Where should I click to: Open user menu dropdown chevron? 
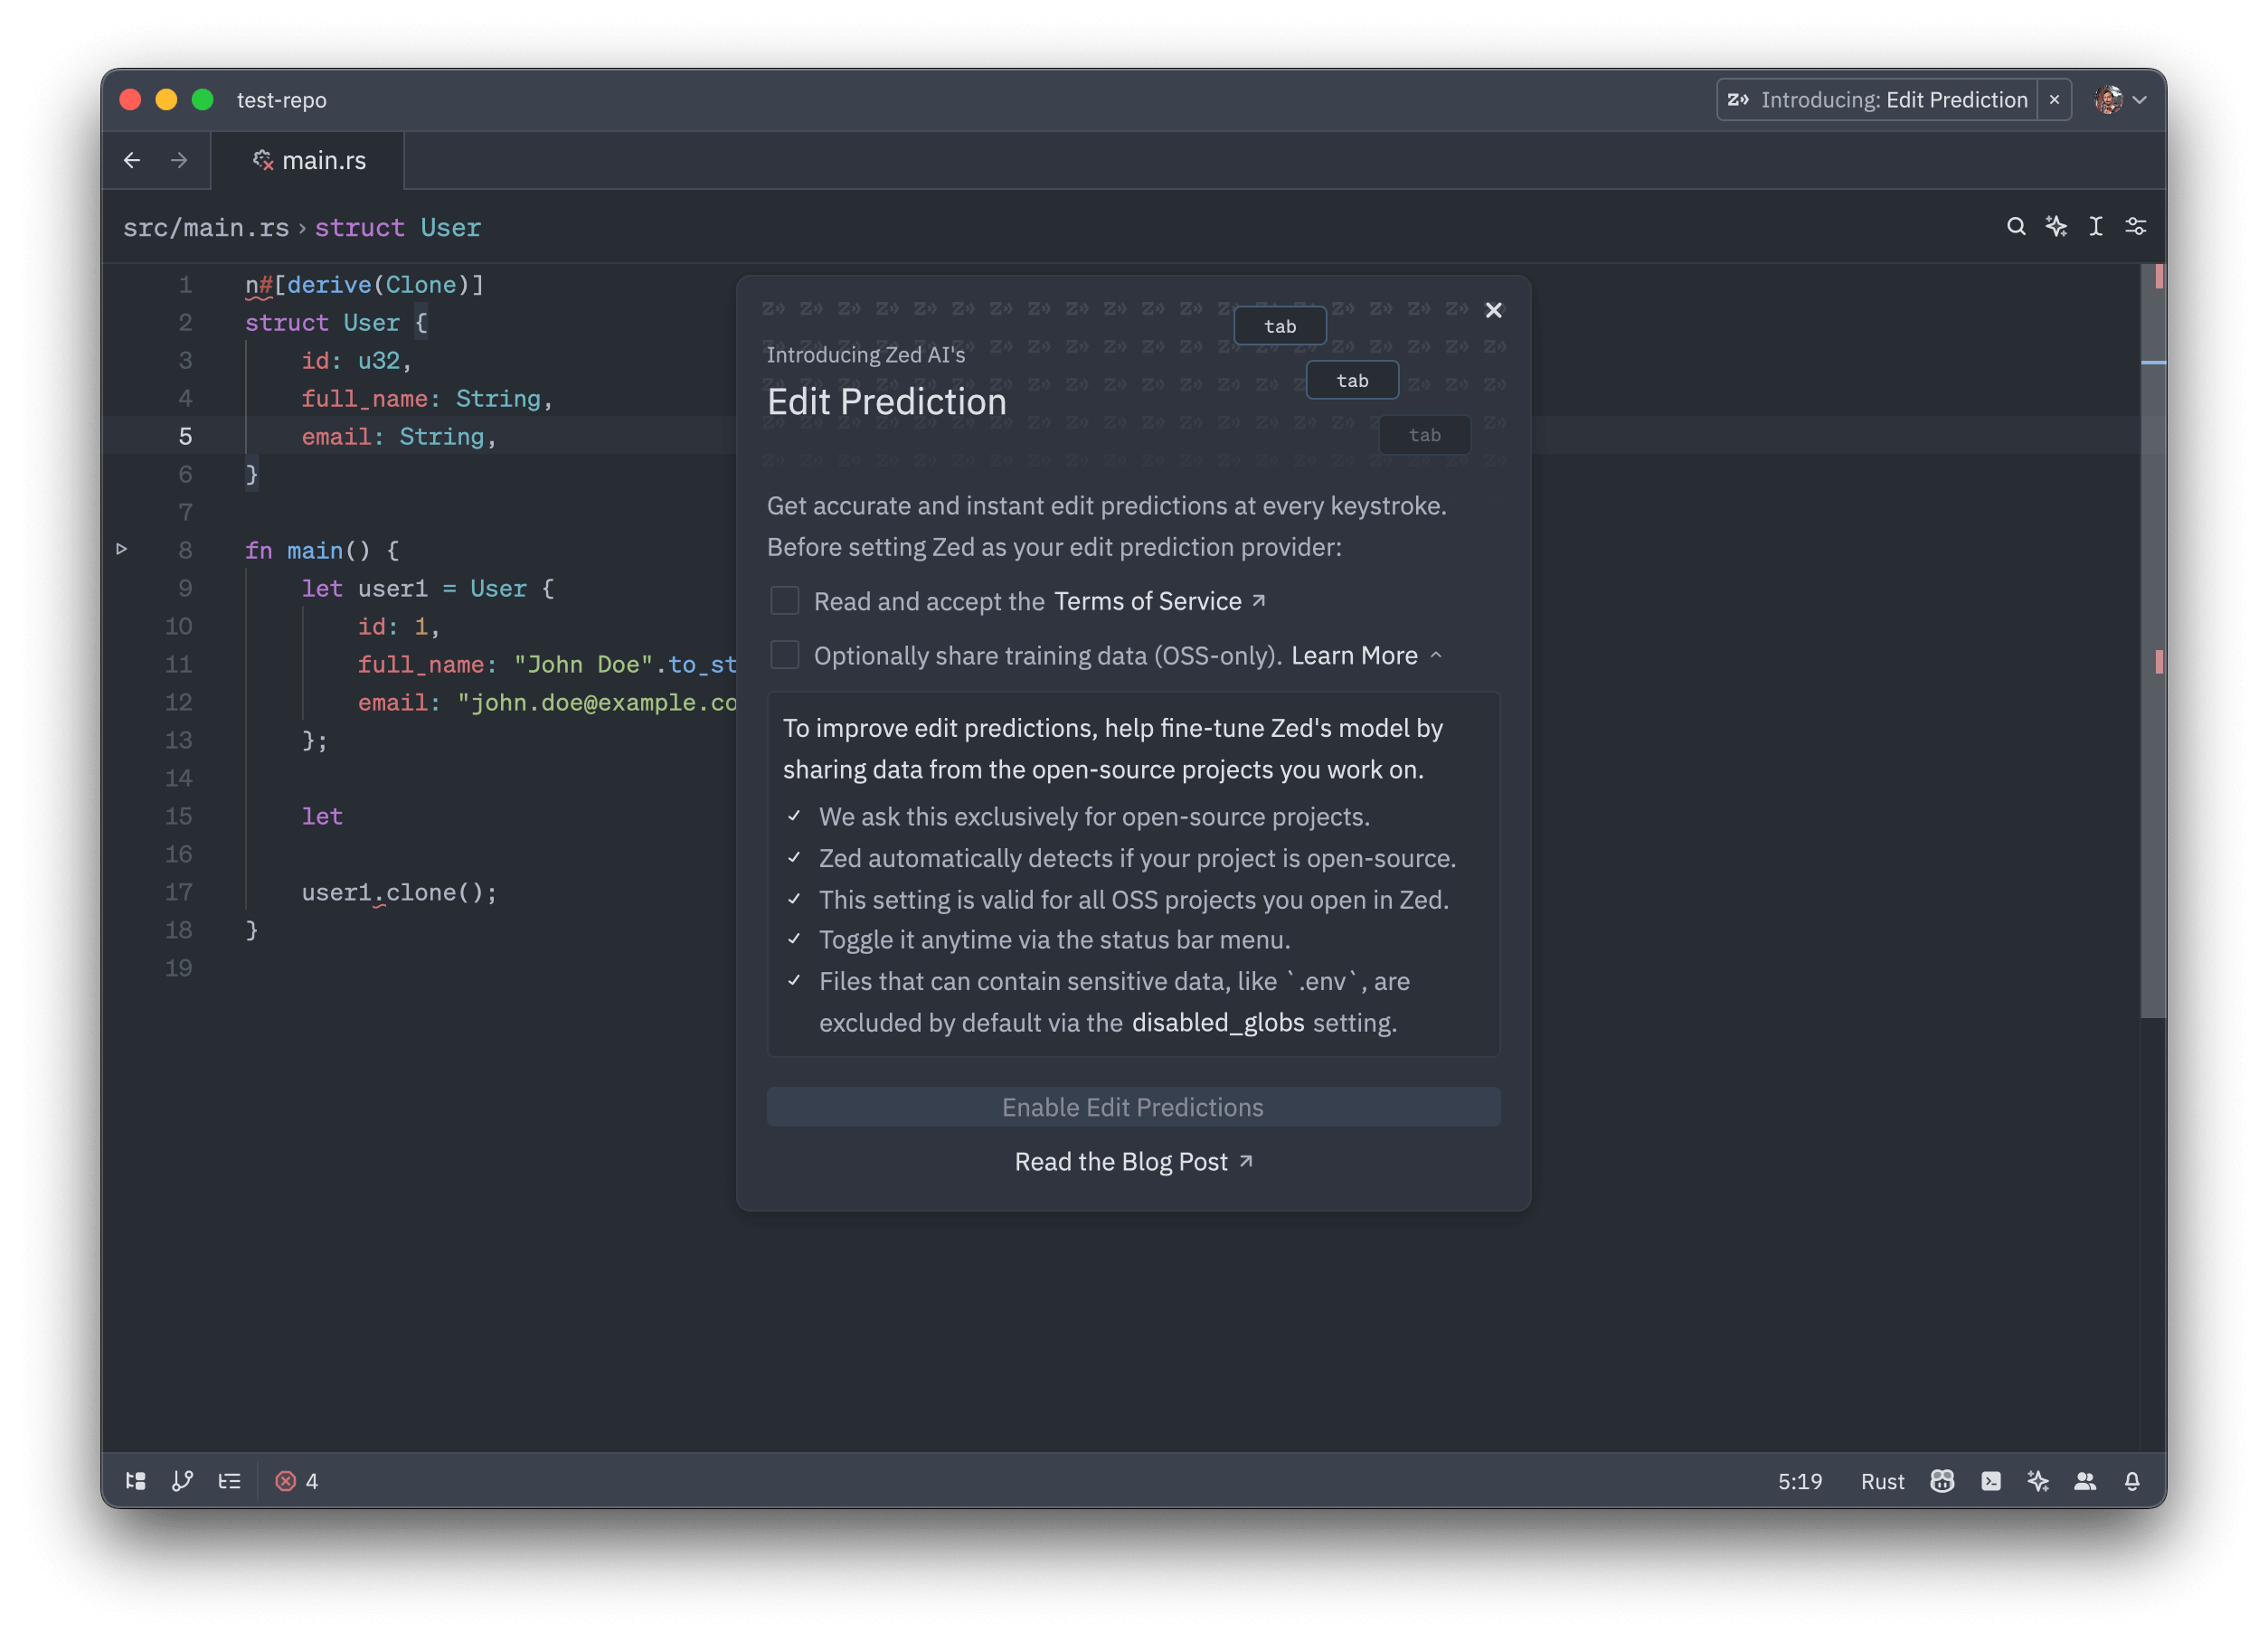(2140, 100)
